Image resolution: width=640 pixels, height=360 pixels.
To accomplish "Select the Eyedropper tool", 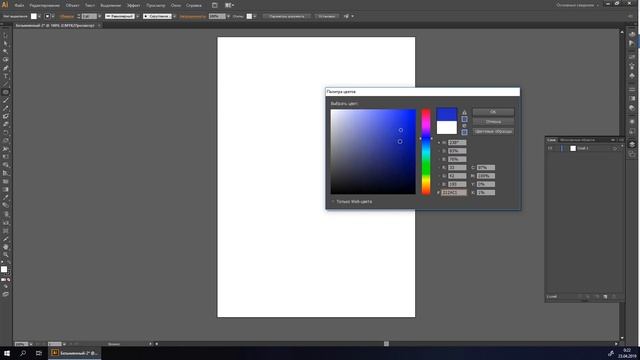I will pyautogui.click(x=5, y=198).
